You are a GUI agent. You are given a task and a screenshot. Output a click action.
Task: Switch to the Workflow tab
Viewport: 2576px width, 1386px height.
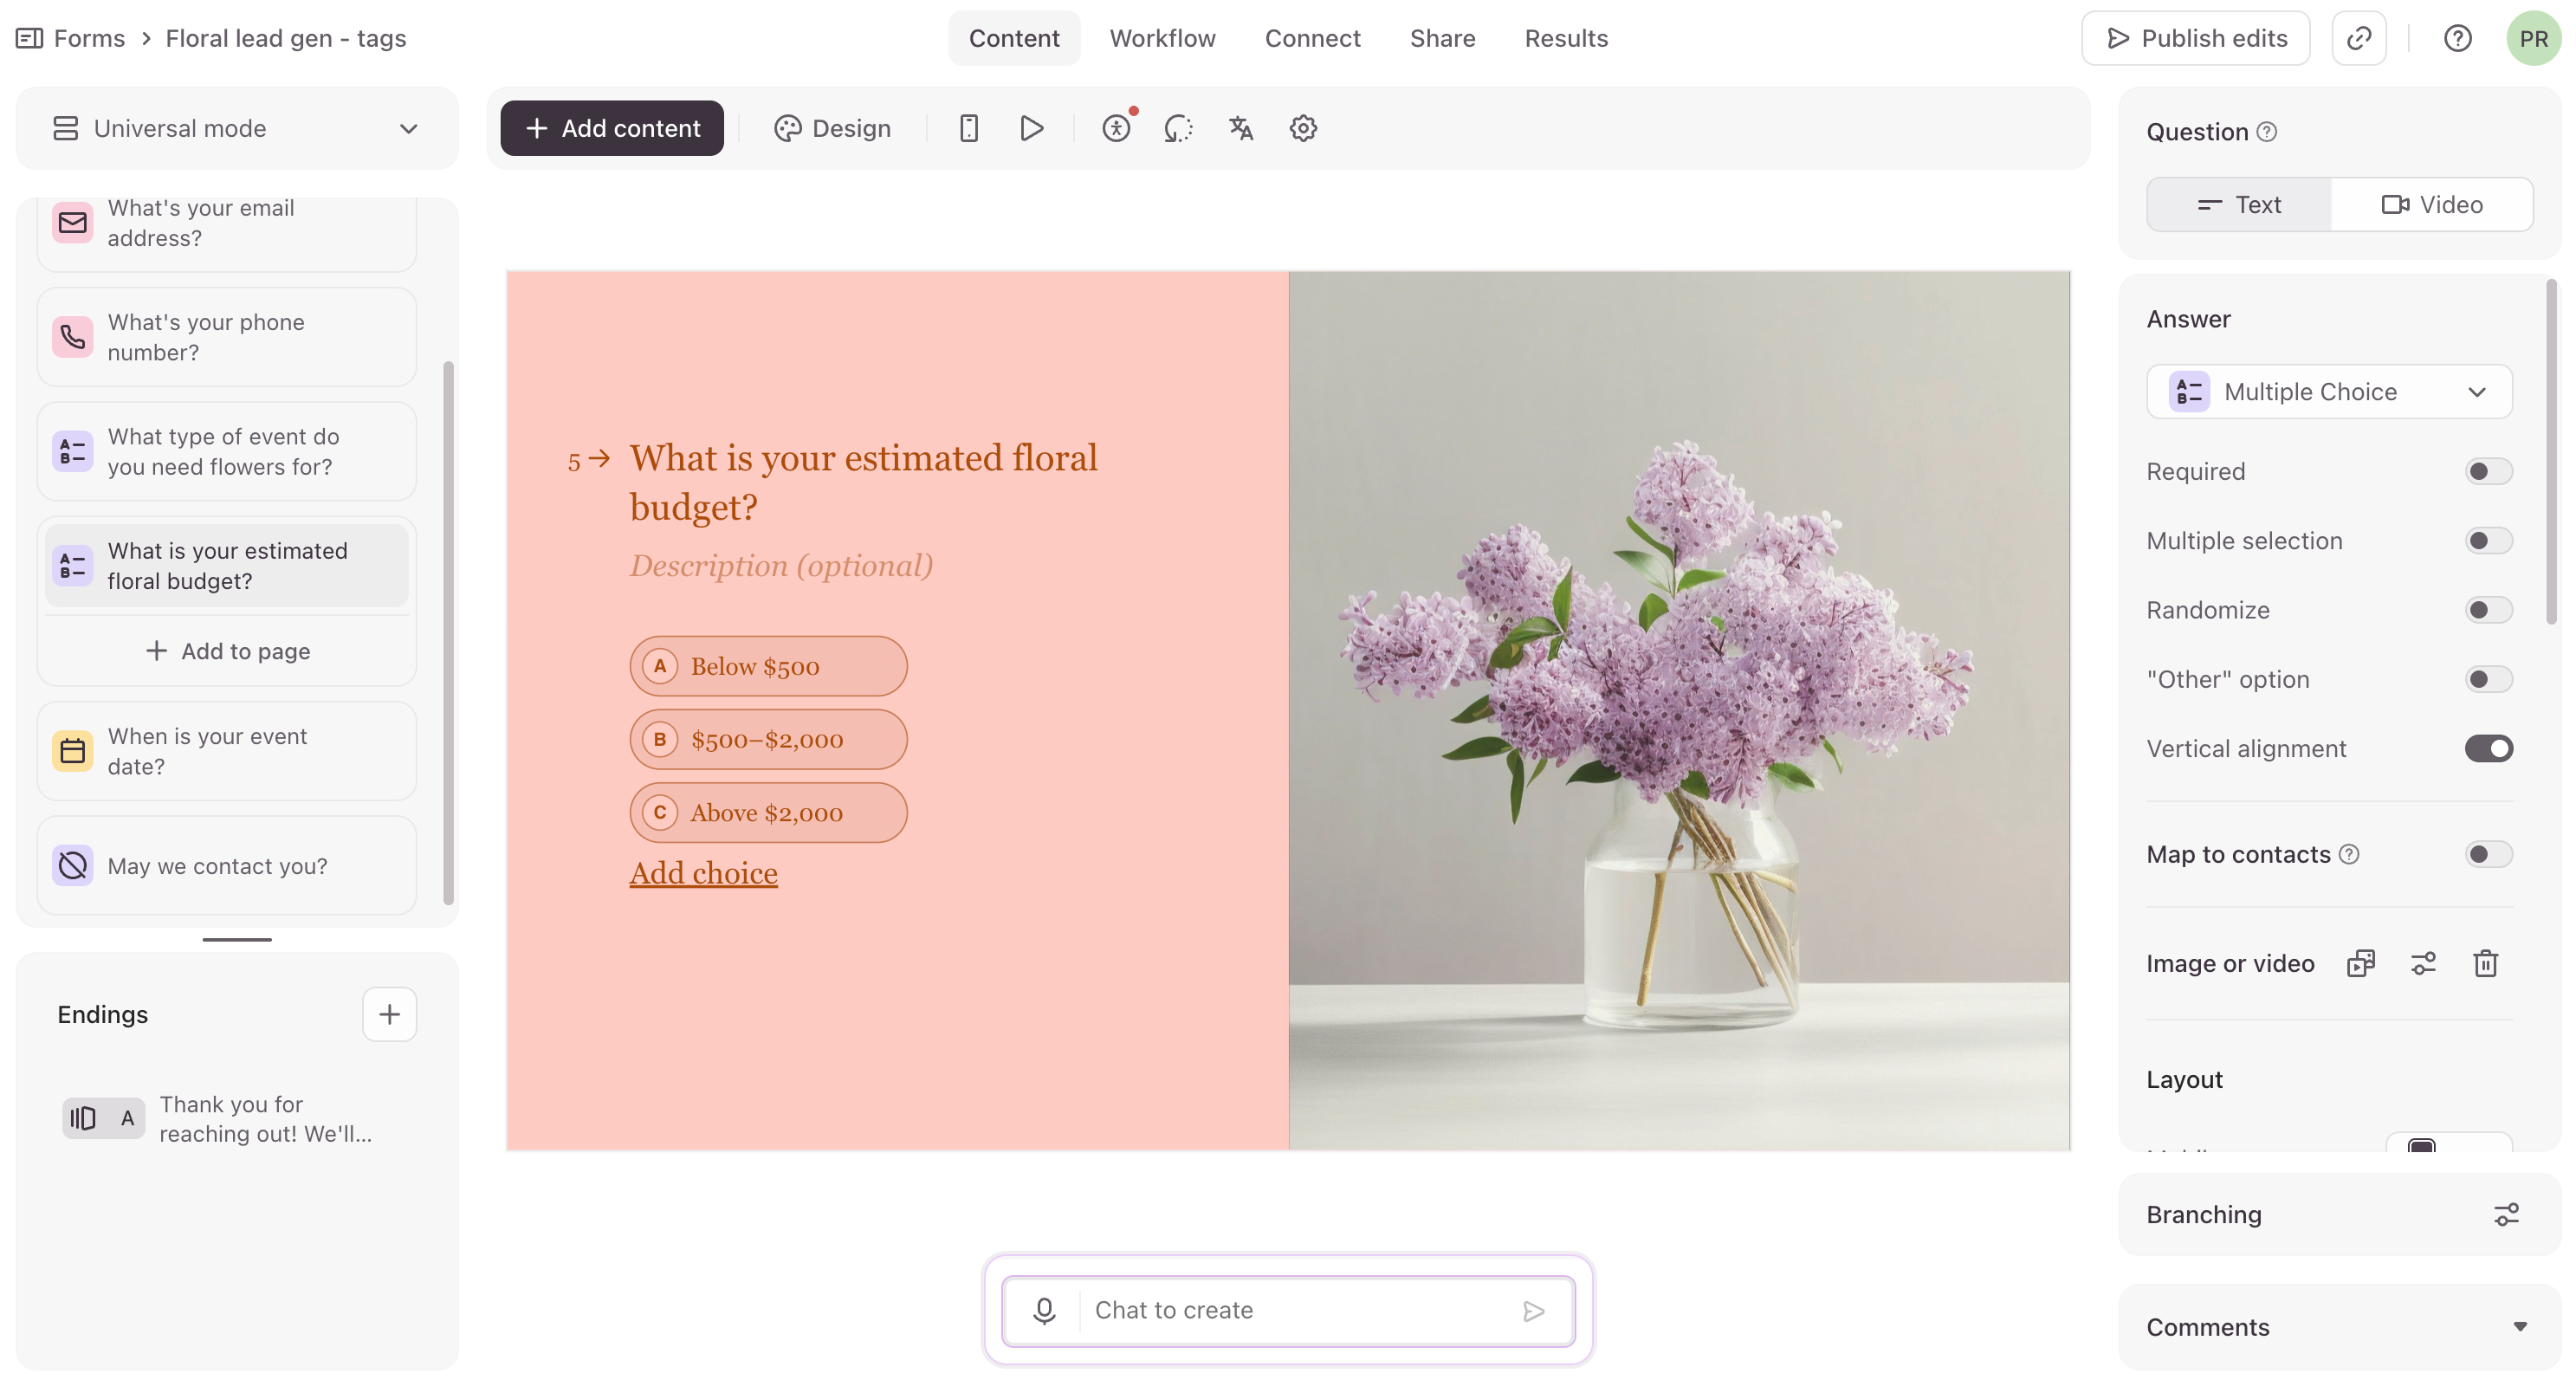click(x=1162, y=38)
